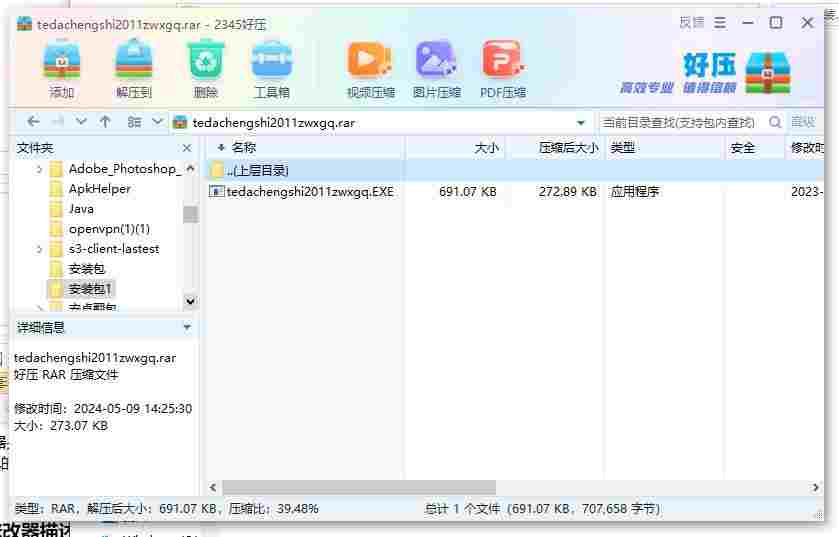Click the 应用程序 type cell

(x=635, y=191)
